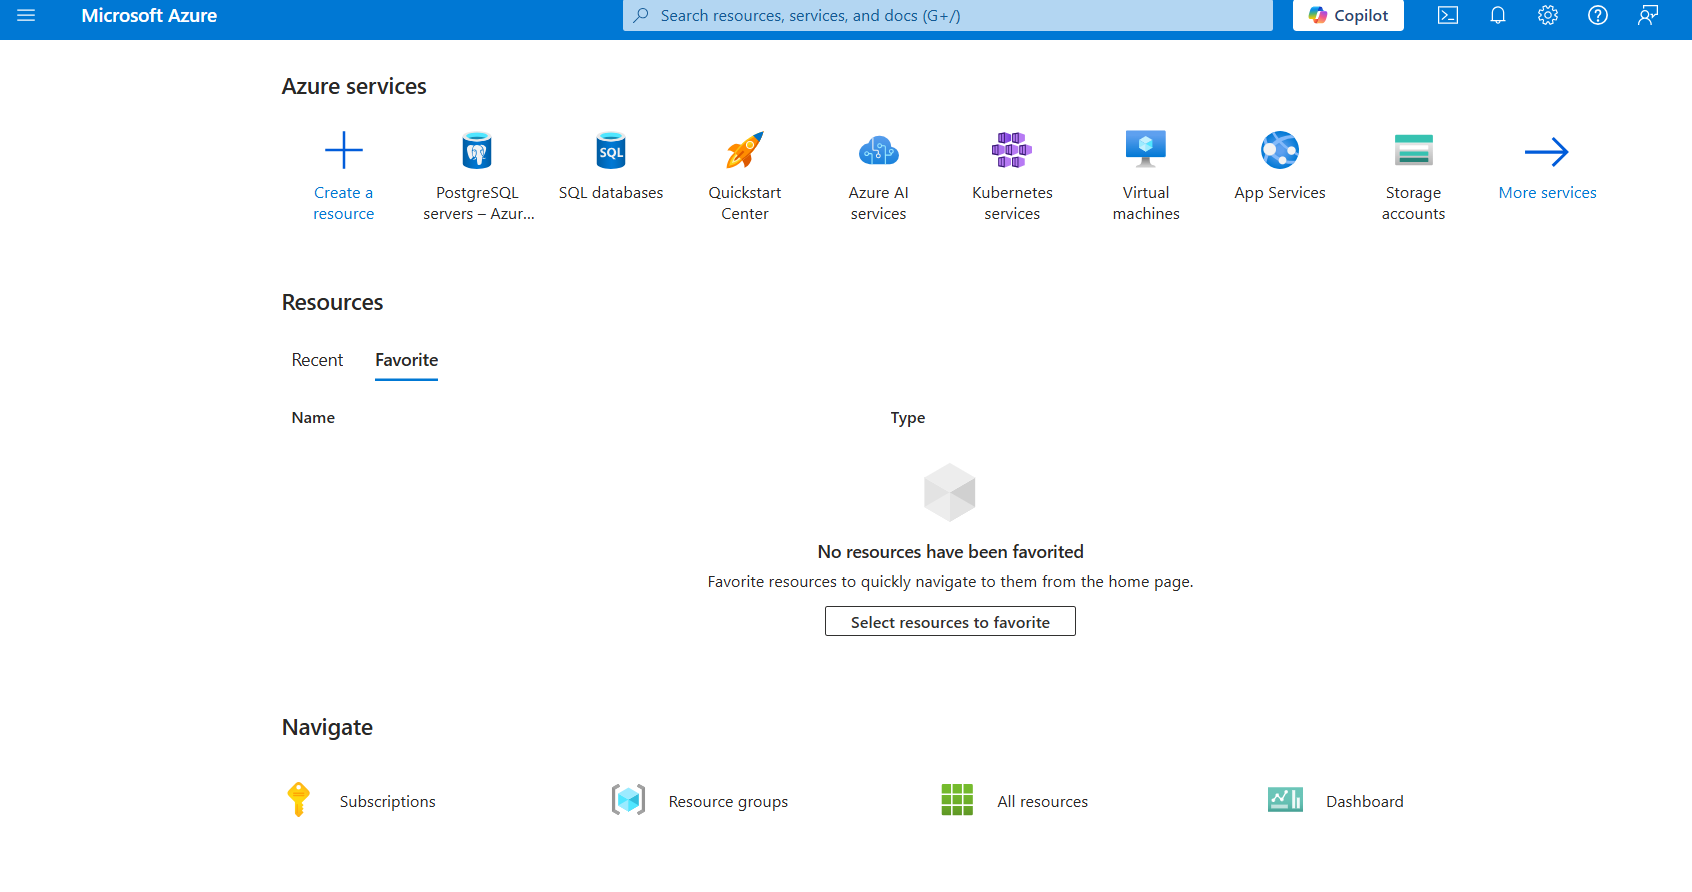Click the App Services label
1692x892 pixels.
pyautogui.click(x=1280, y=193)
